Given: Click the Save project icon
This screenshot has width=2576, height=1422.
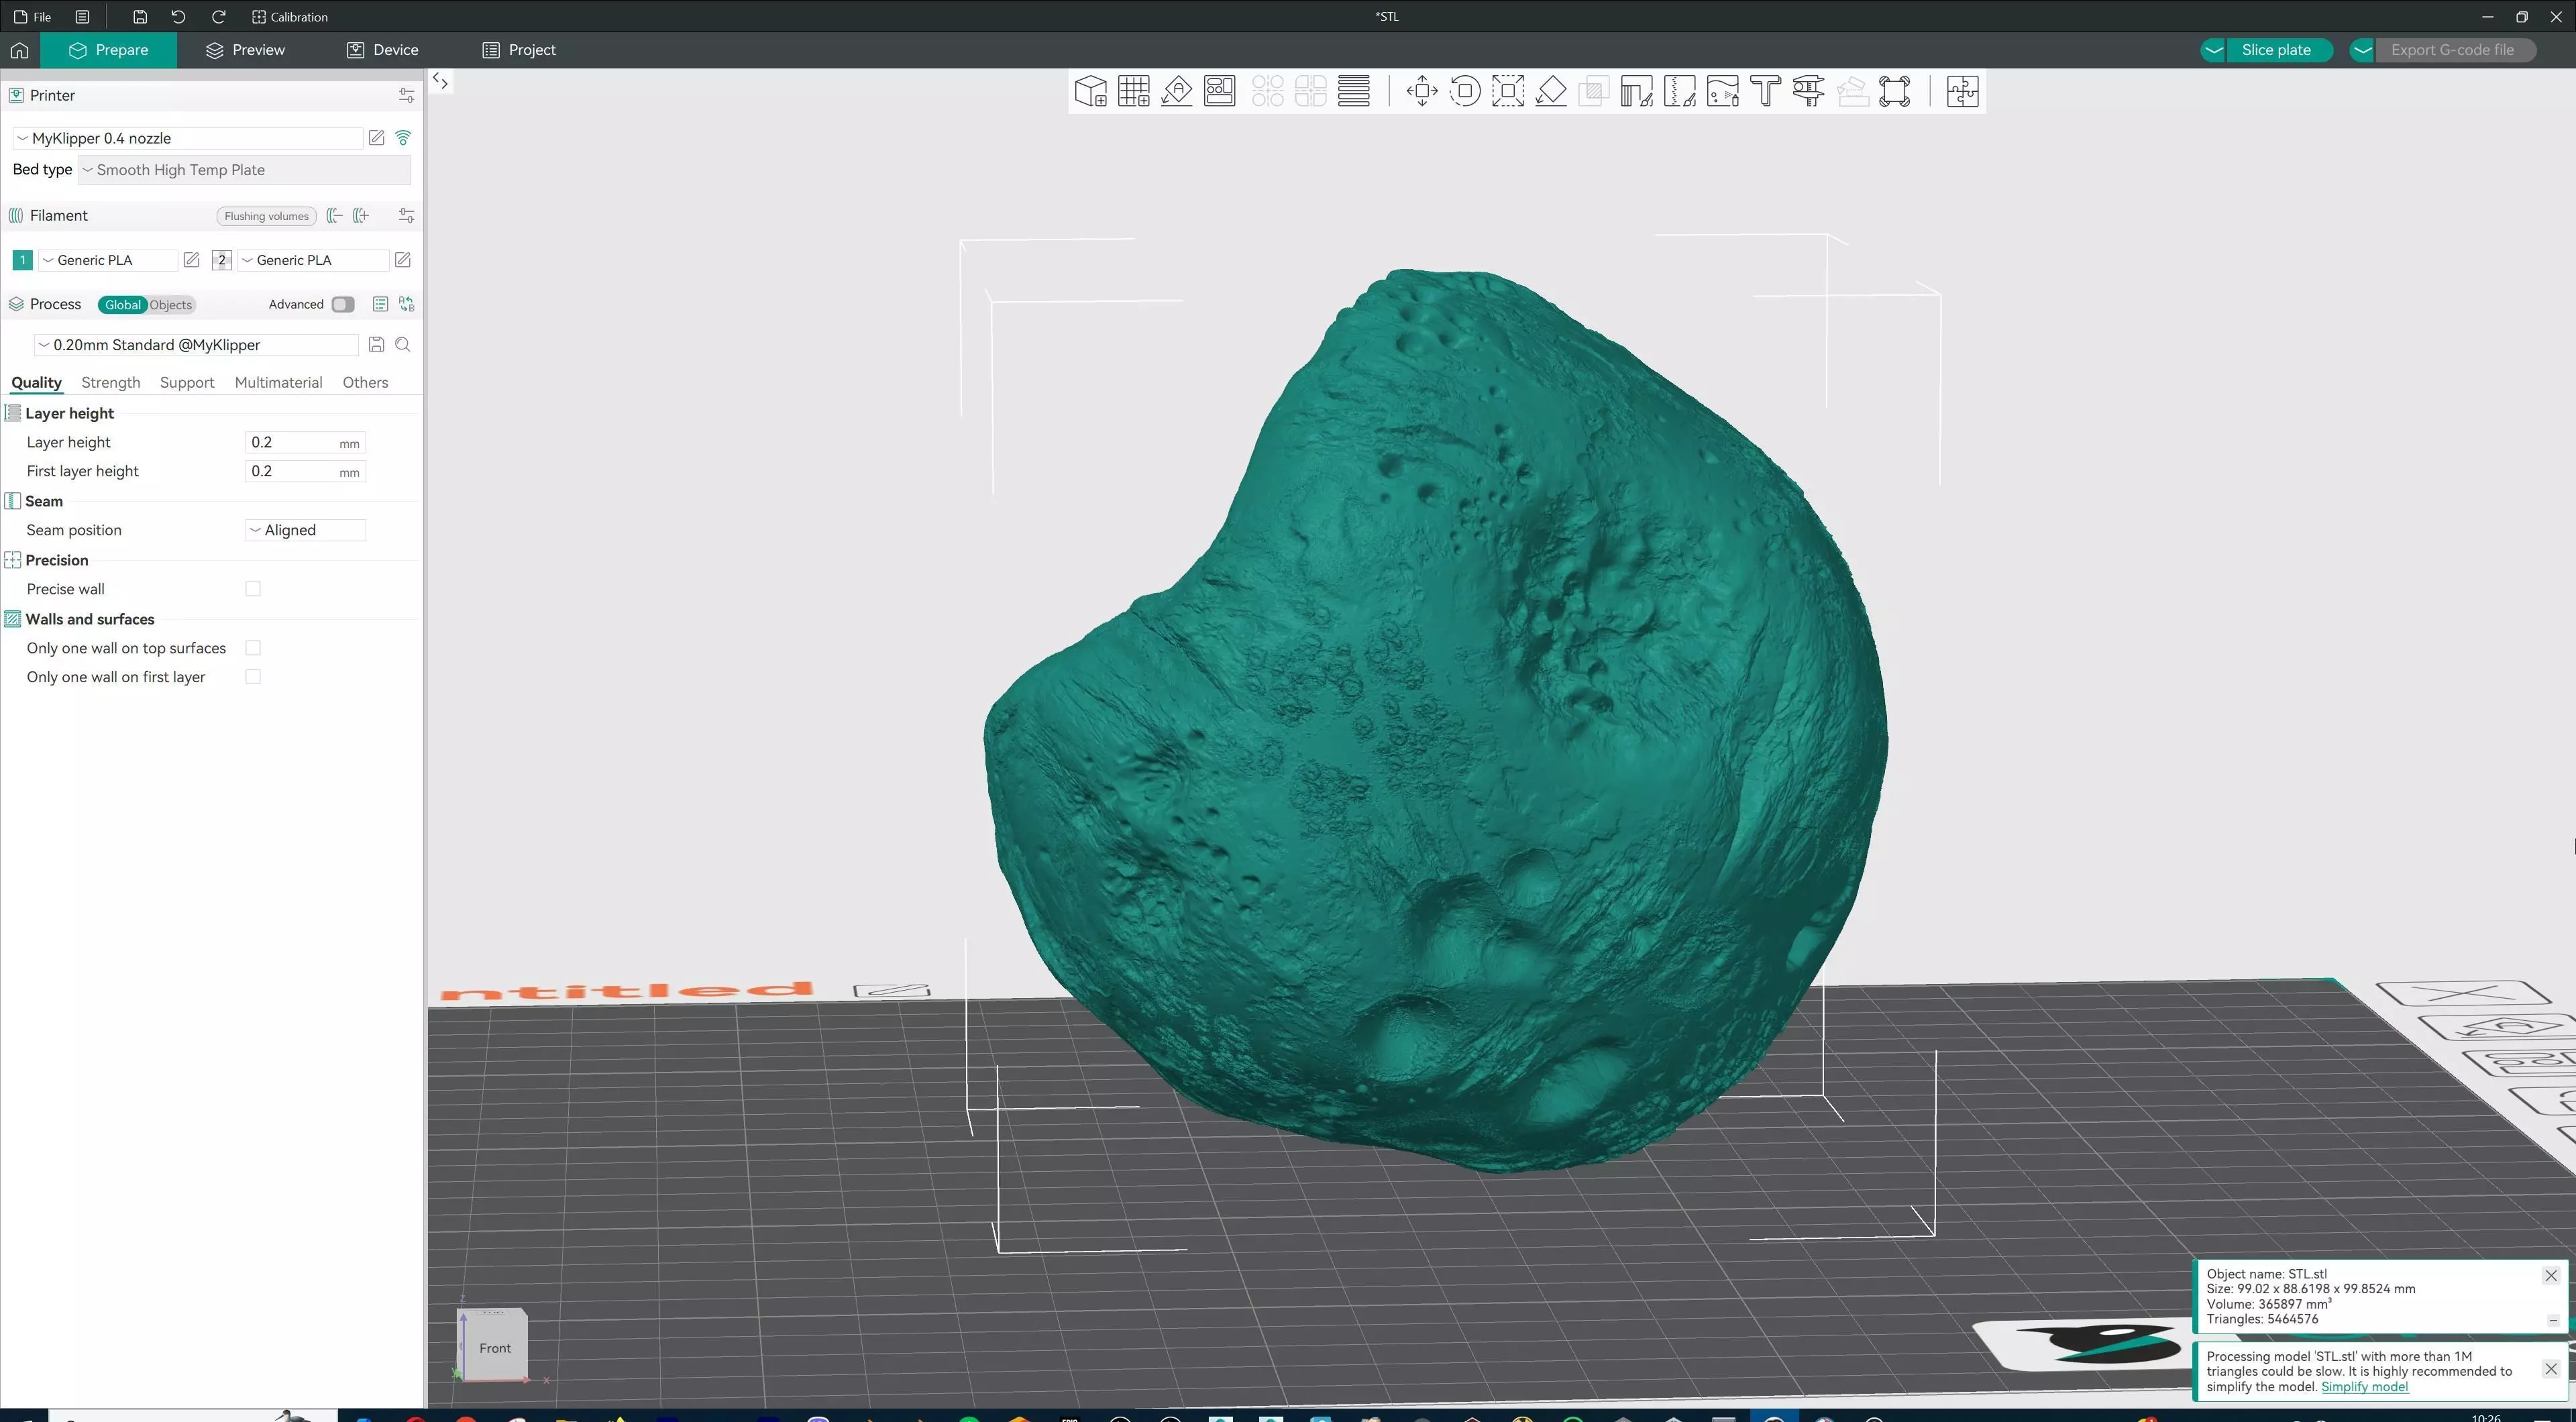Looking at the screenshot, I should [140, 17].
